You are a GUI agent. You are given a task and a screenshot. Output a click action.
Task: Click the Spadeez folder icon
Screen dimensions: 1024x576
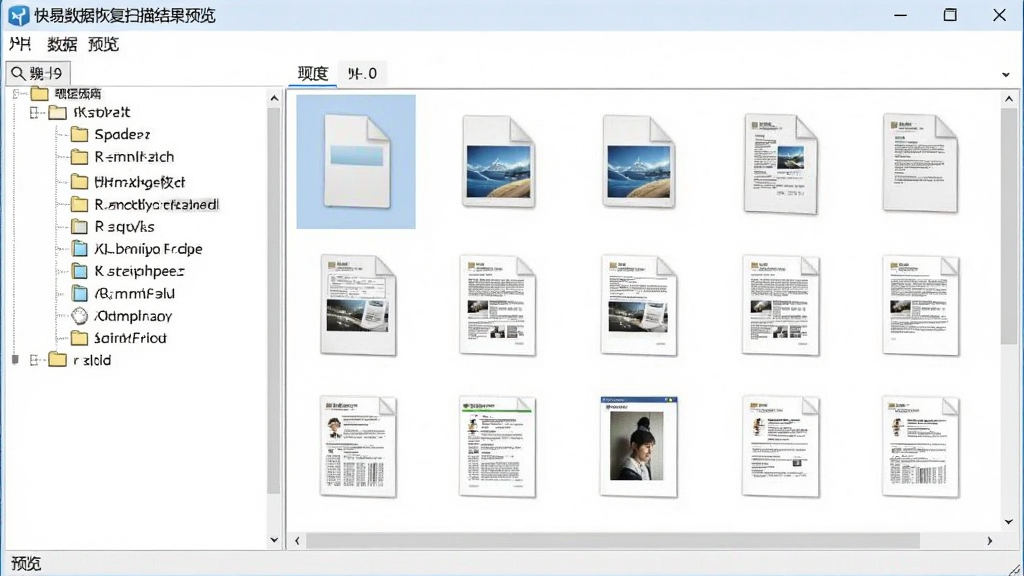click(x=80, y=135)
